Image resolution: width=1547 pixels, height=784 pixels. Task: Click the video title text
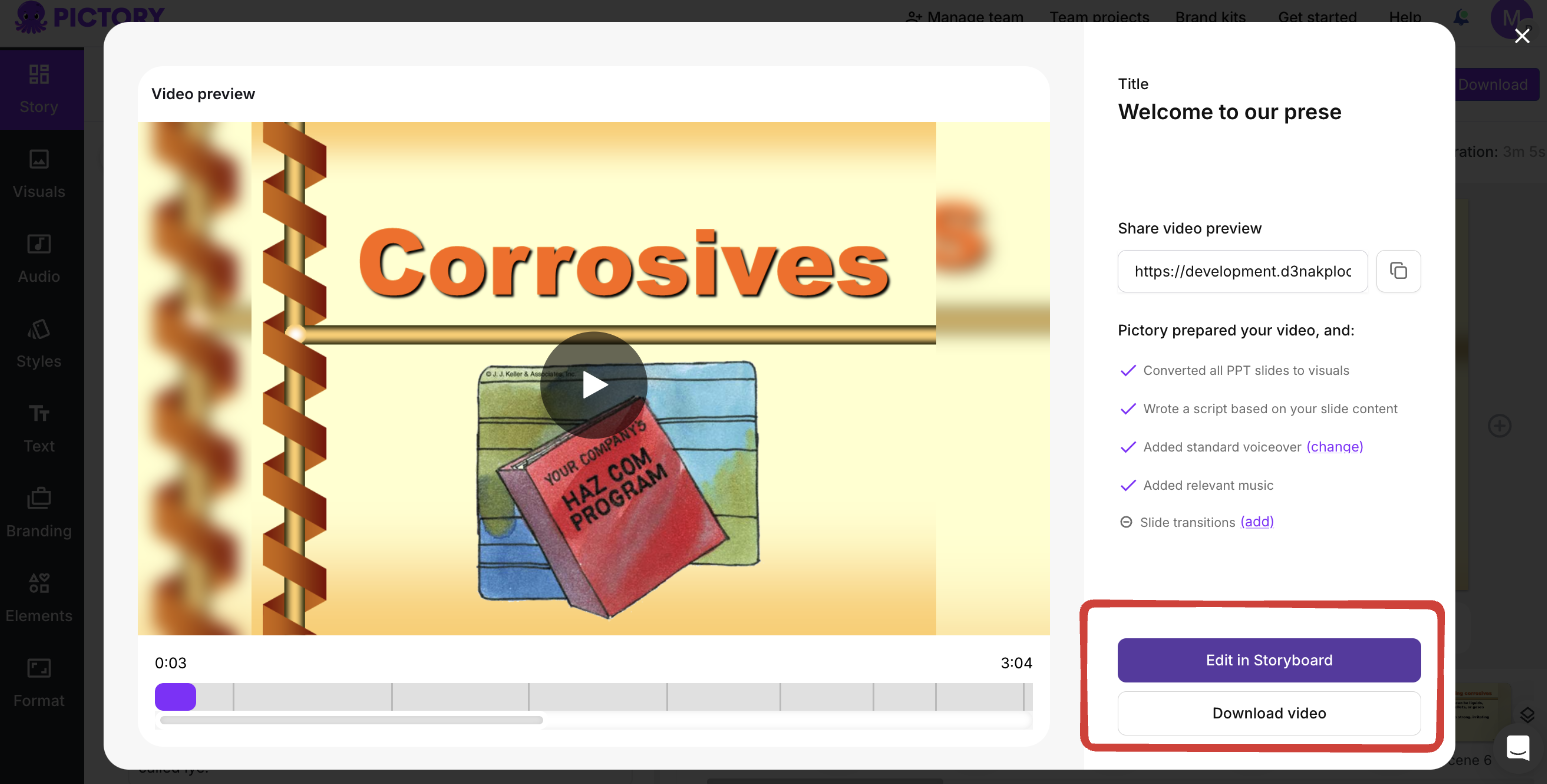pyautogui.click(x=1230, y=112)
